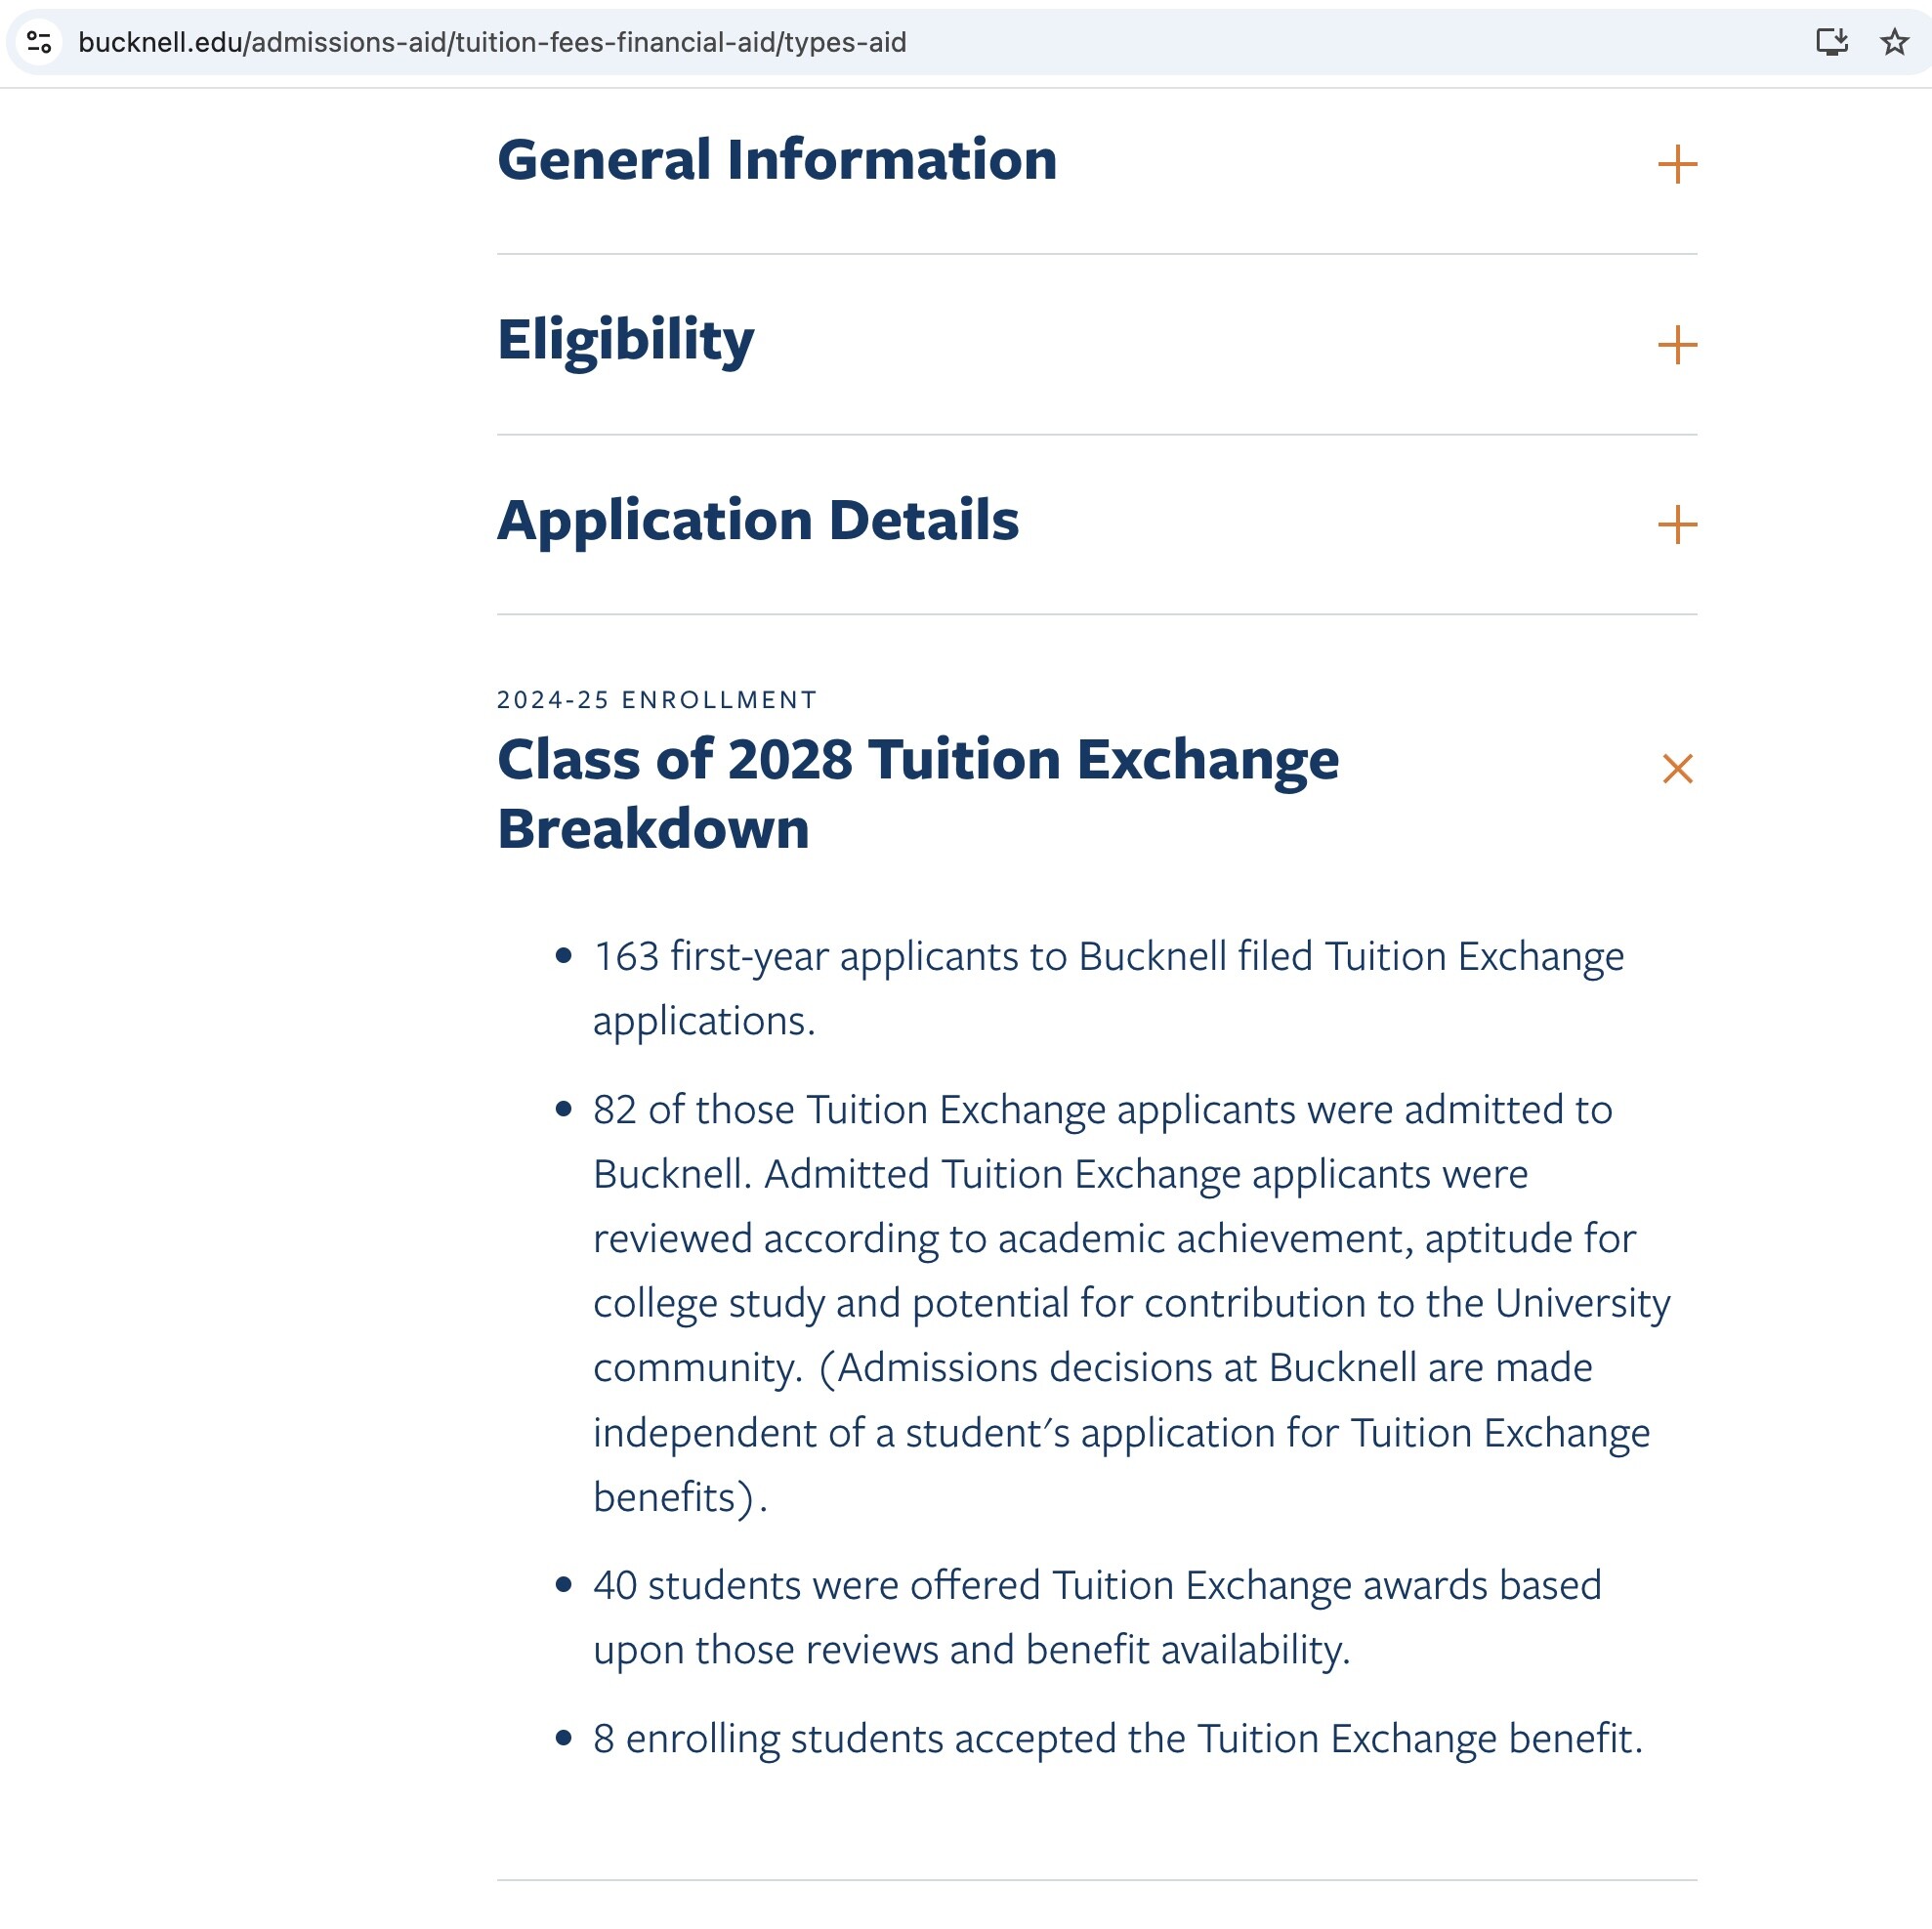This screenshot has width=1932, height=1929.
Task: Click the install app icon in address bar
Action: 1831,42
